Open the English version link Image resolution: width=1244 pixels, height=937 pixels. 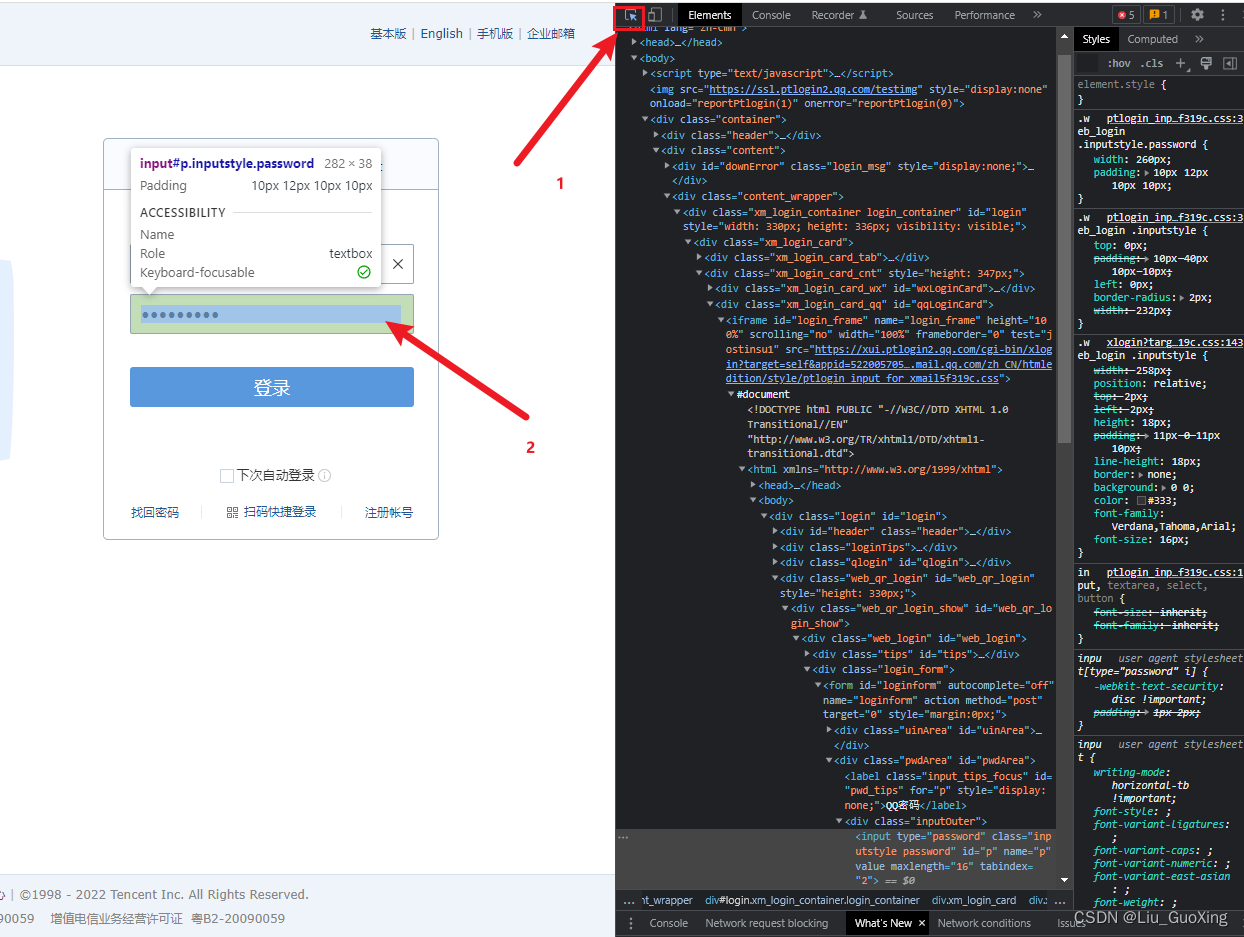point(441,33)
